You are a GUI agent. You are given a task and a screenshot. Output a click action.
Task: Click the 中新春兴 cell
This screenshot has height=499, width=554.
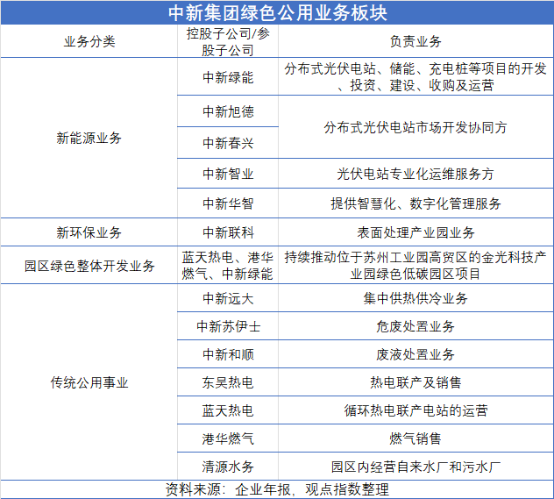(228, 143)
